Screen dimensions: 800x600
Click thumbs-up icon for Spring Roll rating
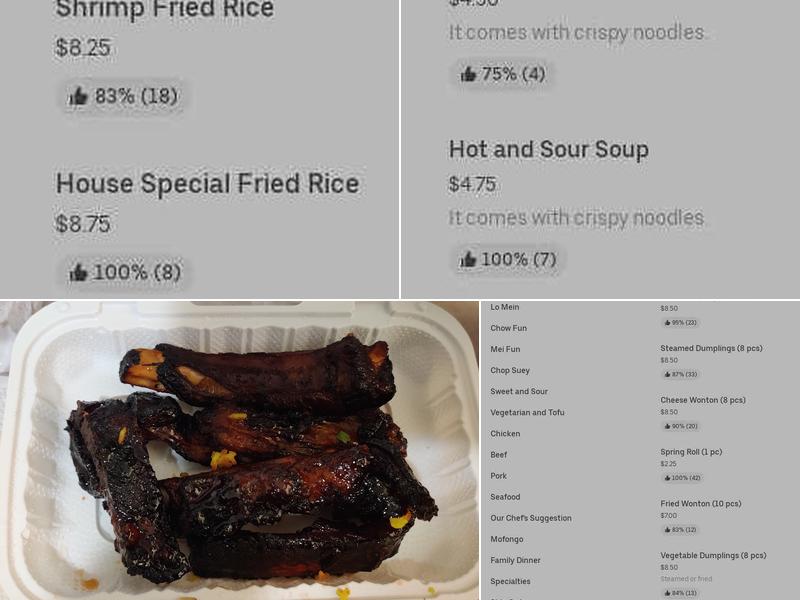coord(667,478)
